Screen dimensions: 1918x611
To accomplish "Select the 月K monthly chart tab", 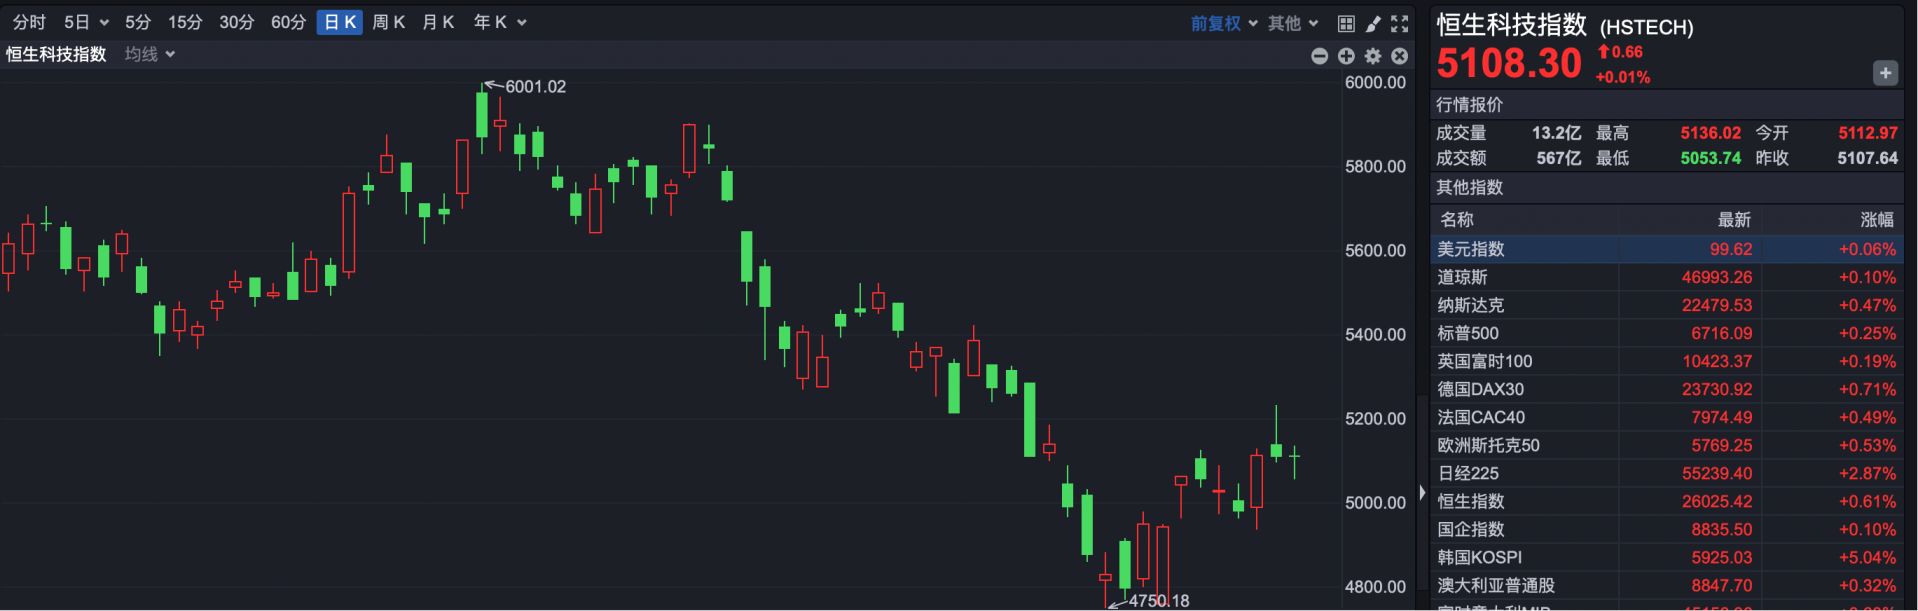I will (x=438, y=22).
